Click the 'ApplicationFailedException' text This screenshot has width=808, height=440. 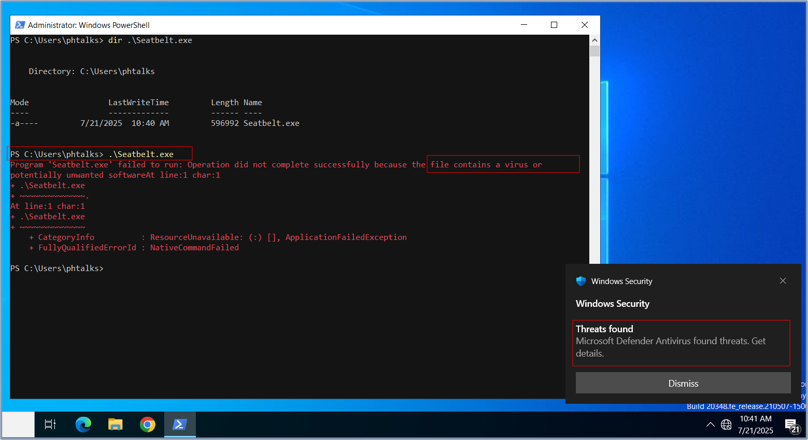click(346, 237)
